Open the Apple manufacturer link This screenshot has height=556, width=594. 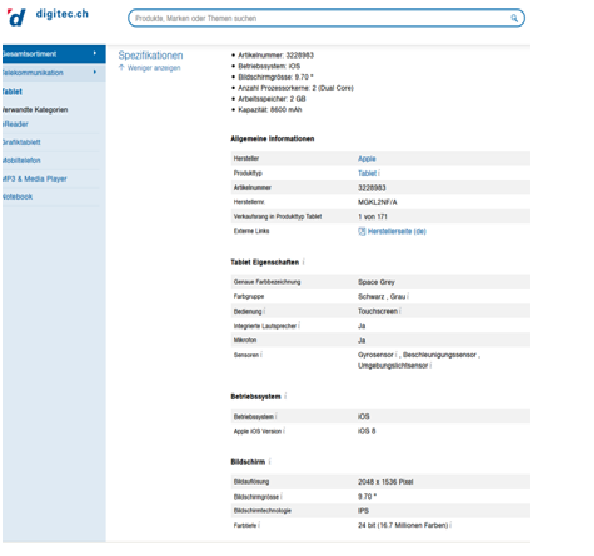(x=367, y=158)
